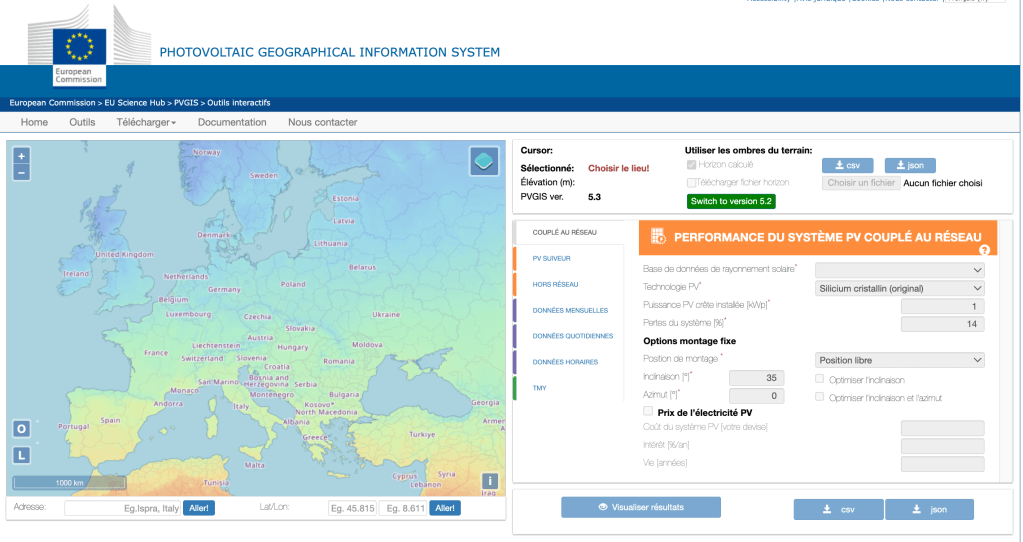Screen dimensions: 1023x542
Task: Switch to the 'PV SUIVEUR' tab
Action: (x=552, y=258)
